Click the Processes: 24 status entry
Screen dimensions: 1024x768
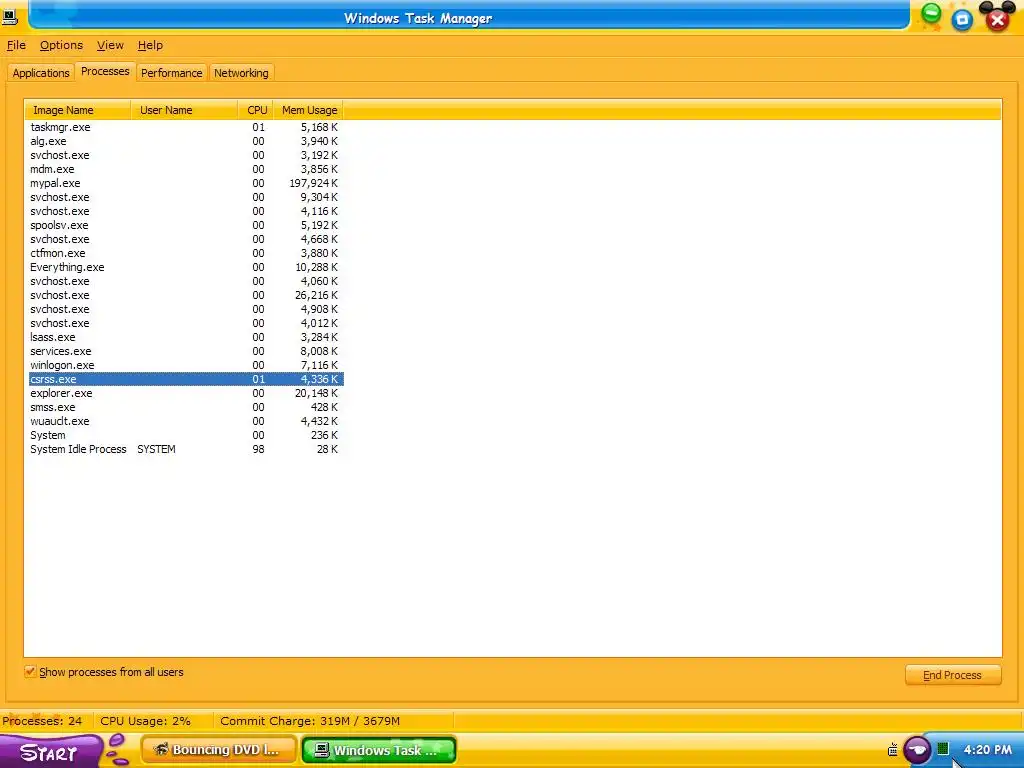tap(43, 721)
